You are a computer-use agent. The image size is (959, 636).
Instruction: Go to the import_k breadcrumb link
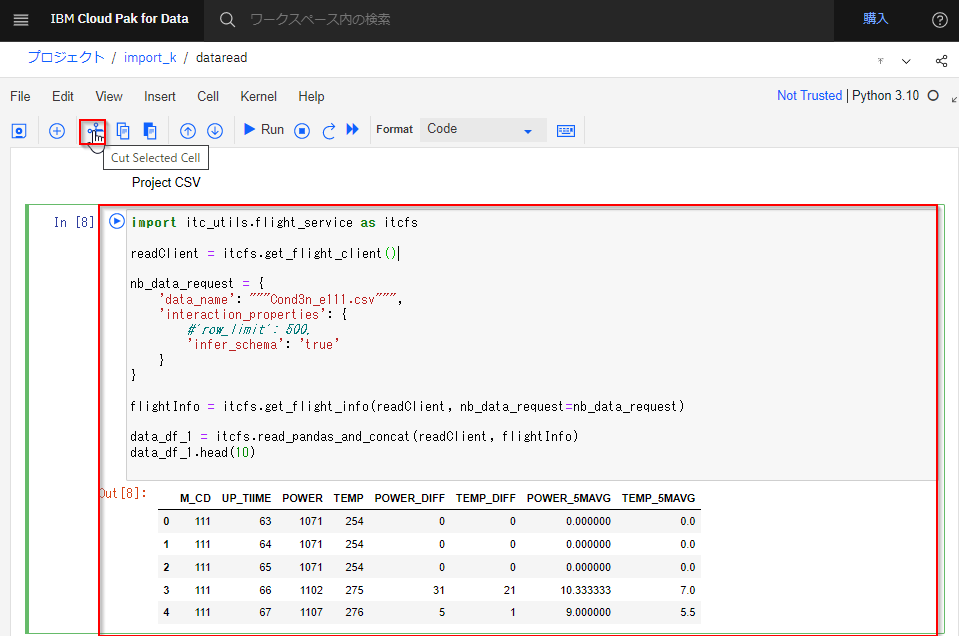(150, 57)
